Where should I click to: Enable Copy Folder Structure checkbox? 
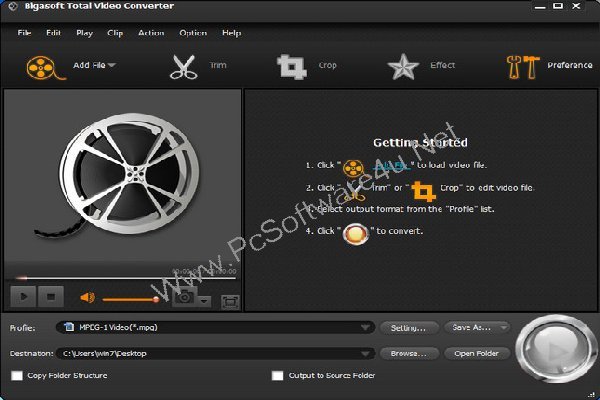(x=17, y=376)
